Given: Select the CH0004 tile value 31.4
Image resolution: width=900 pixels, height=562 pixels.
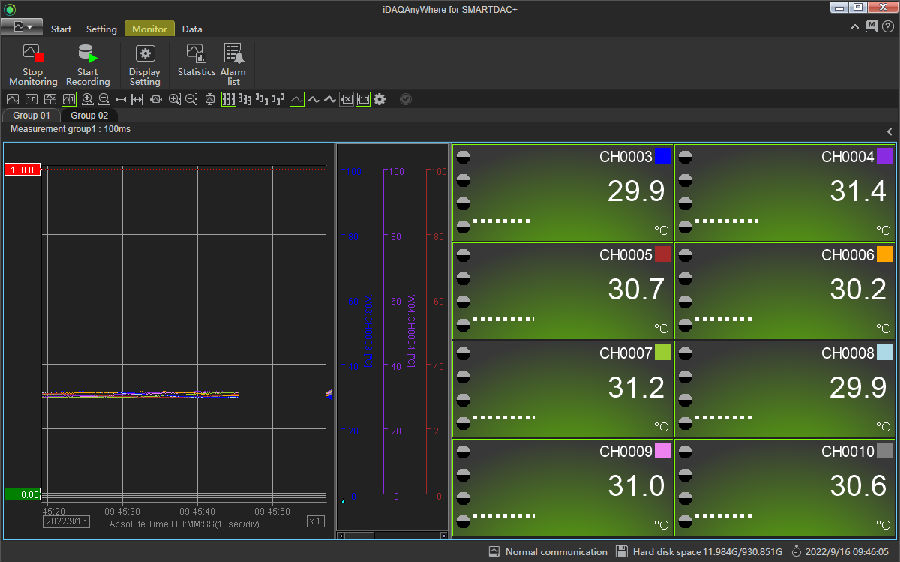Looking at the screenshot, I should (858, 191).
